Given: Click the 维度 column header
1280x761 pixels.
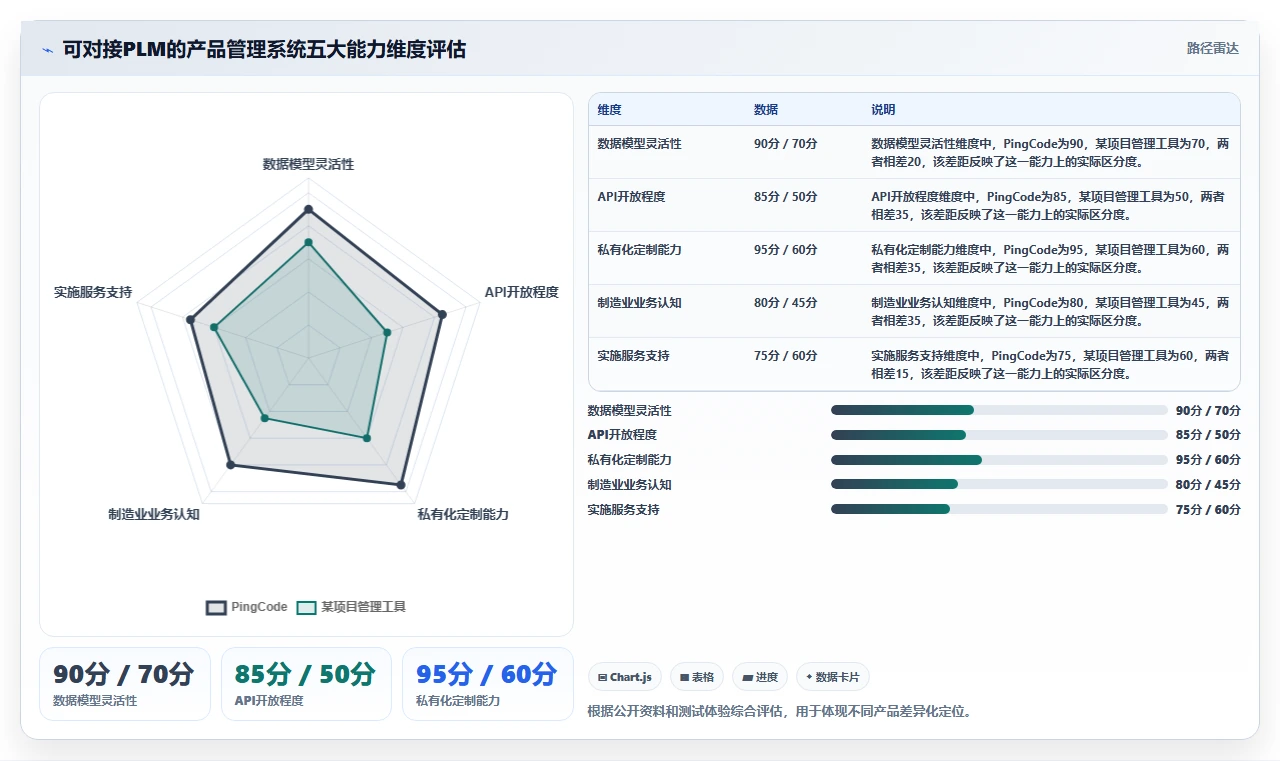Looking at the screenshot, I should [609, 110].
